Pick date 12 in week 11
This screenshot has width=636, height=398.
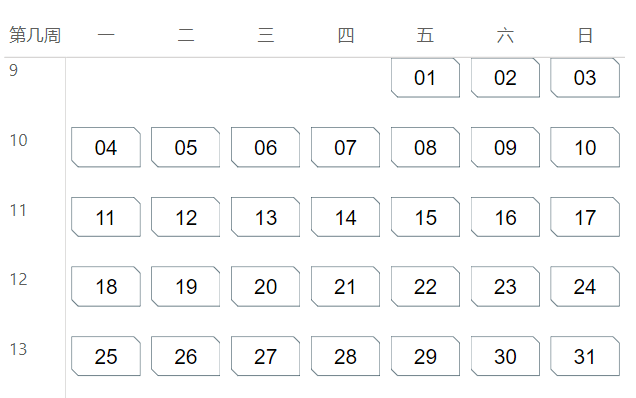click(x=186, y=217)
